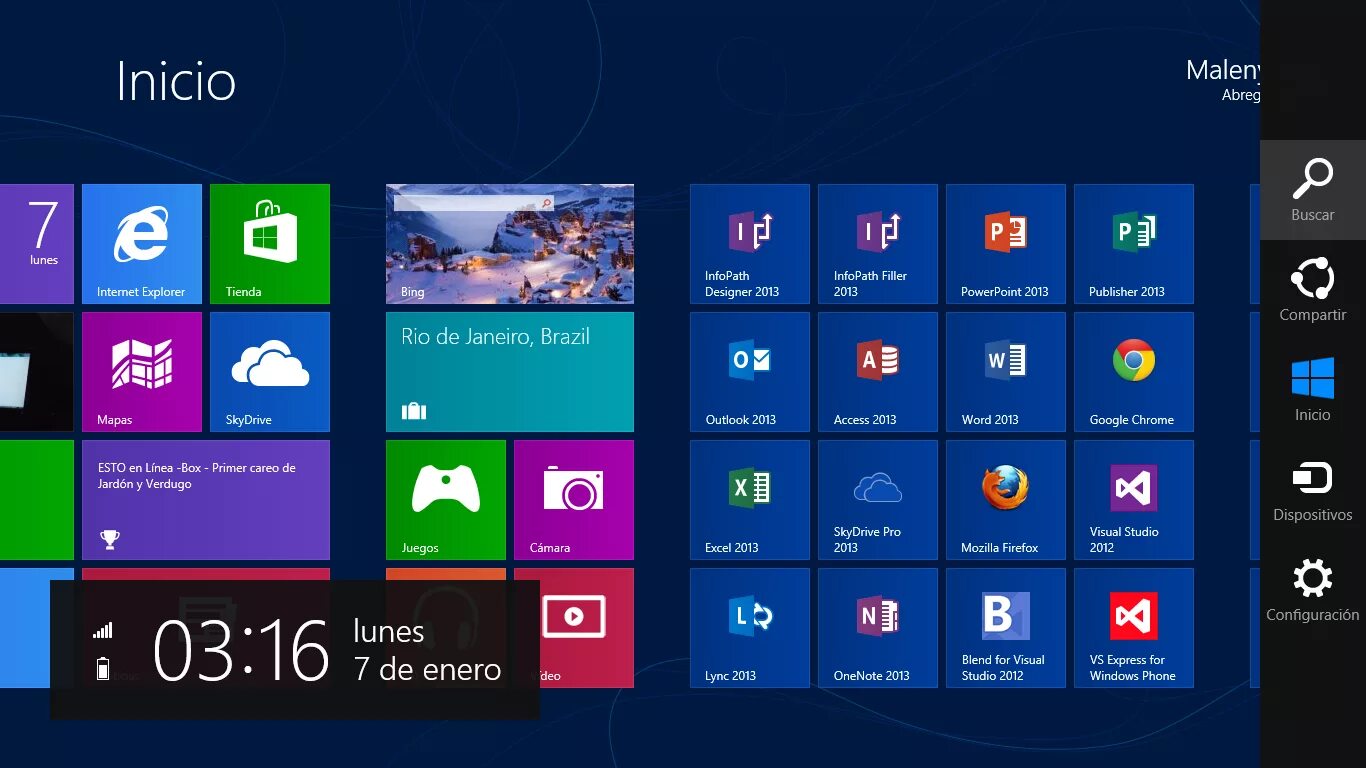The image size is (1366, 768).
Task: Launch InfoPath Filler 2013
Action: coord(878,244)
